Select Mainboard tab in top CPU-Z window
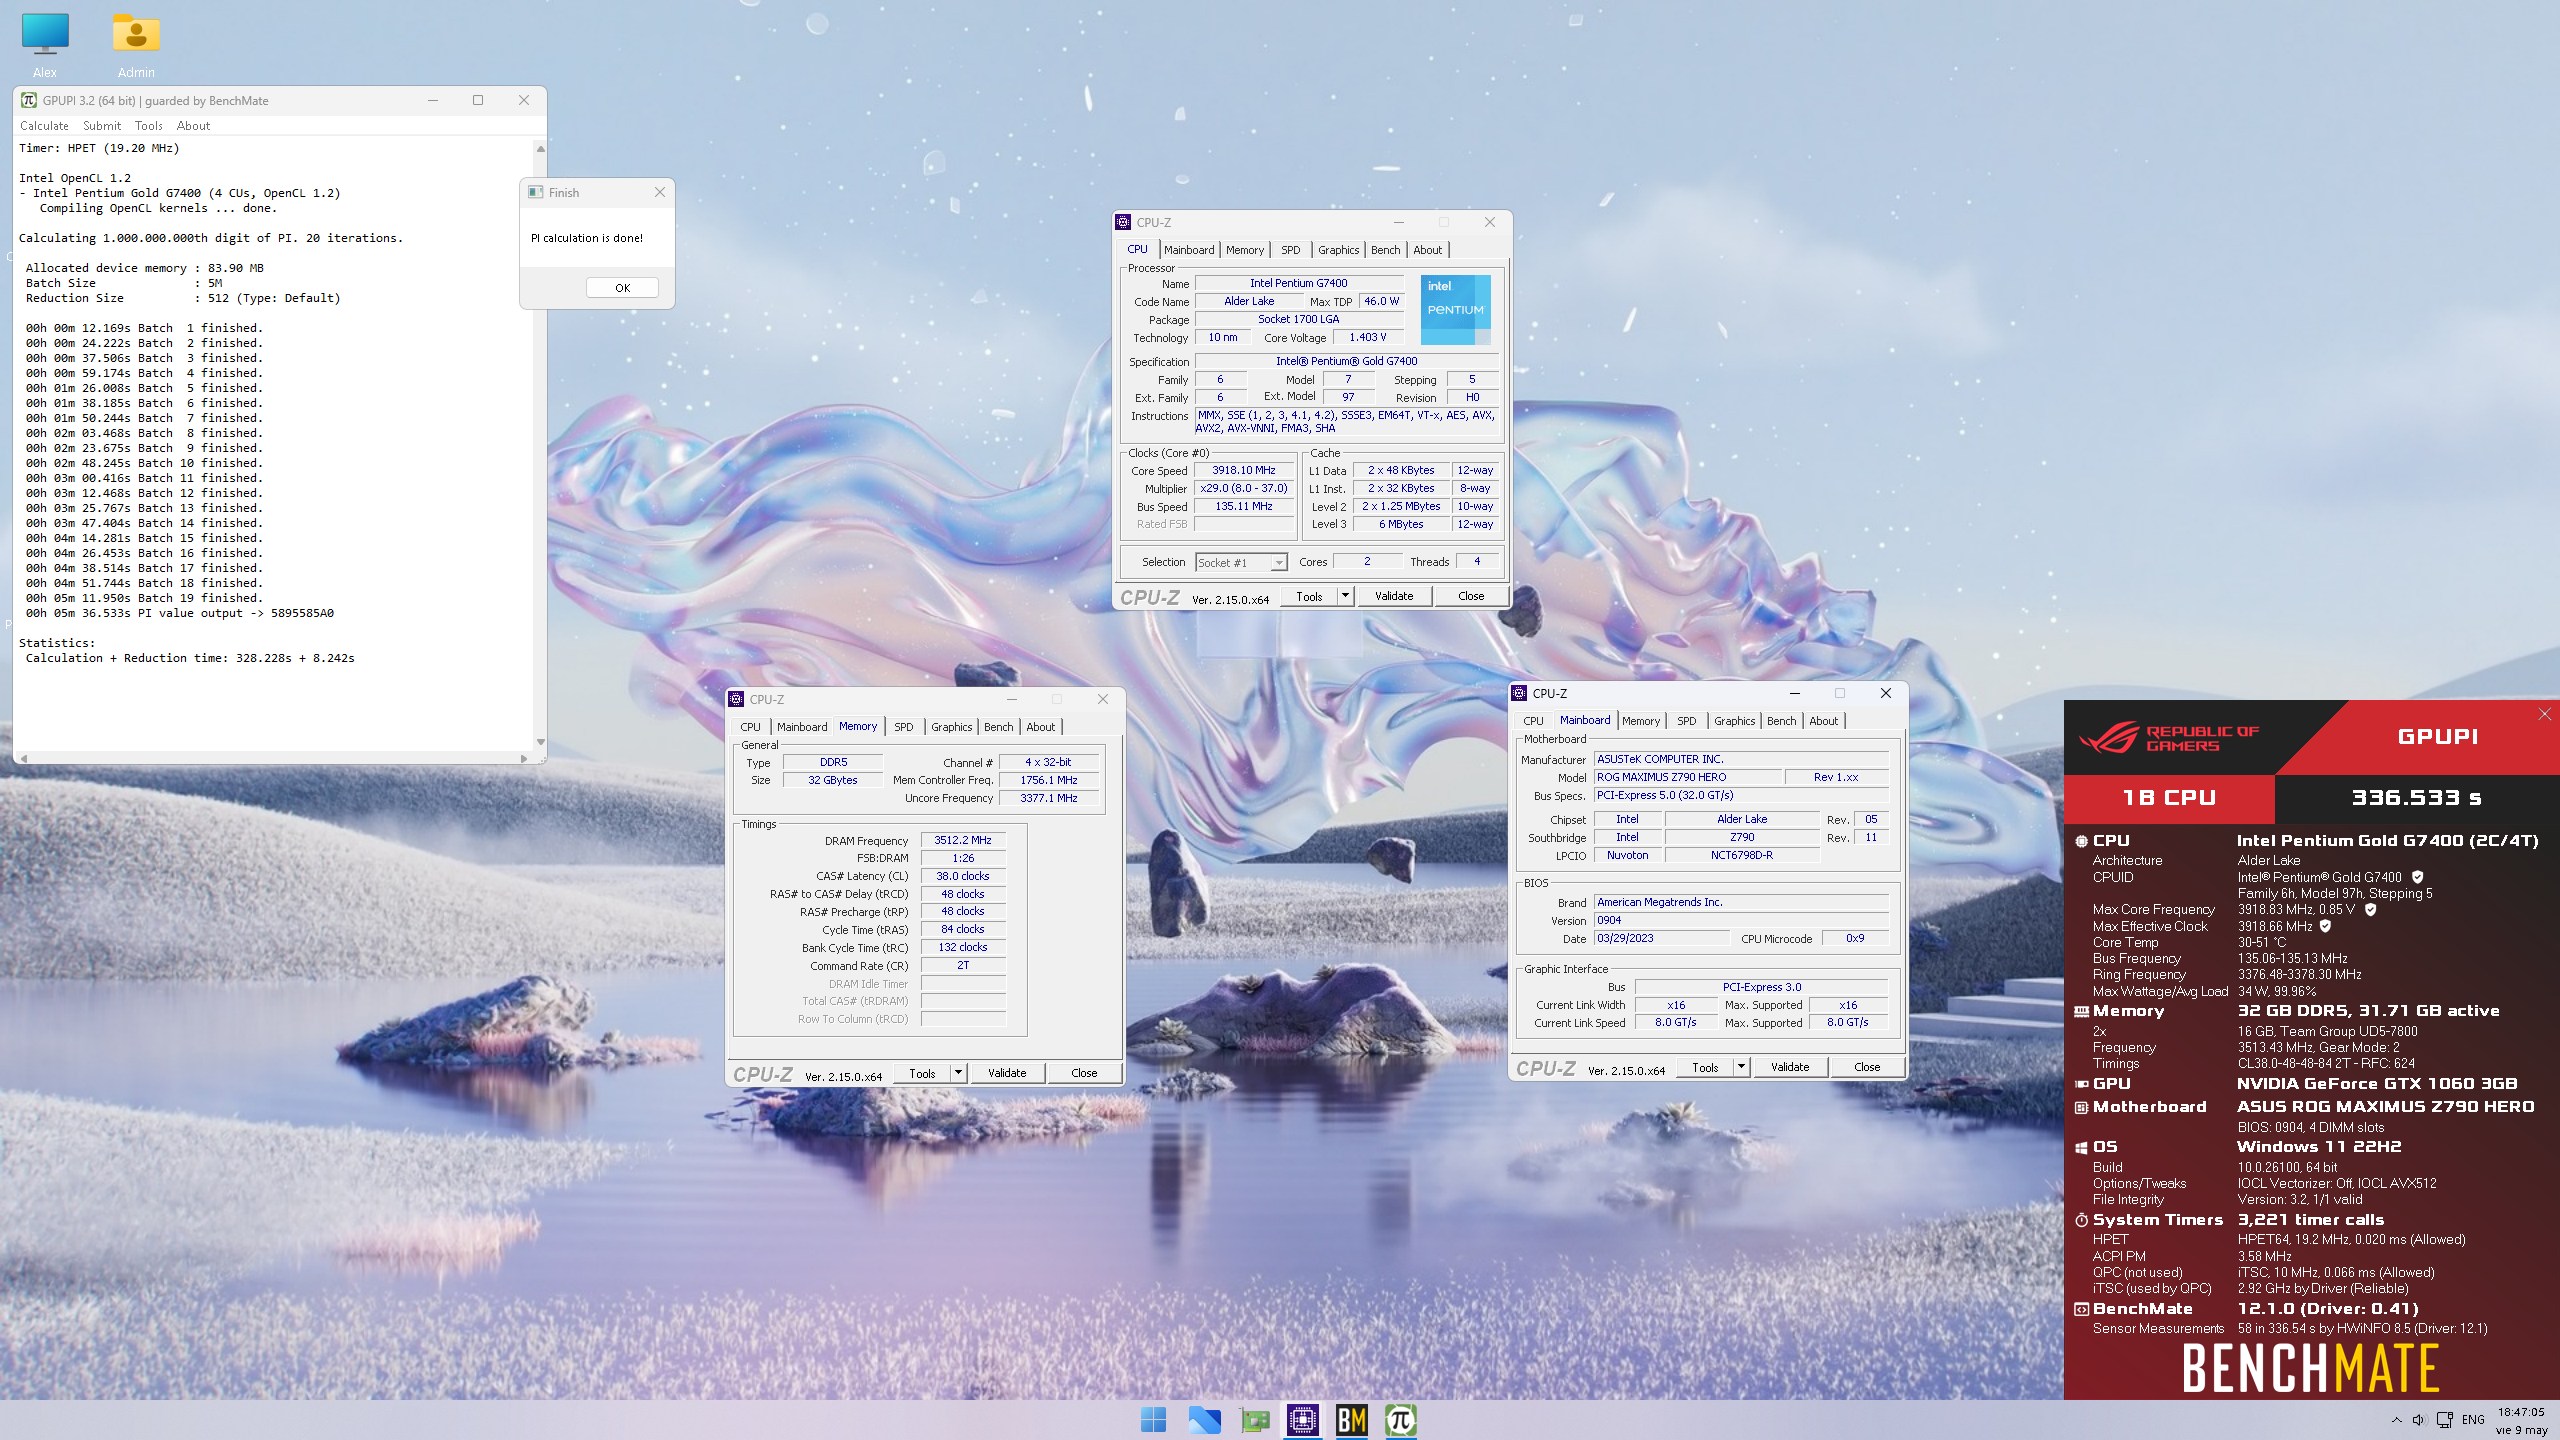Viewport: 2560px width, 1440px height. (x=1189, y=250)
